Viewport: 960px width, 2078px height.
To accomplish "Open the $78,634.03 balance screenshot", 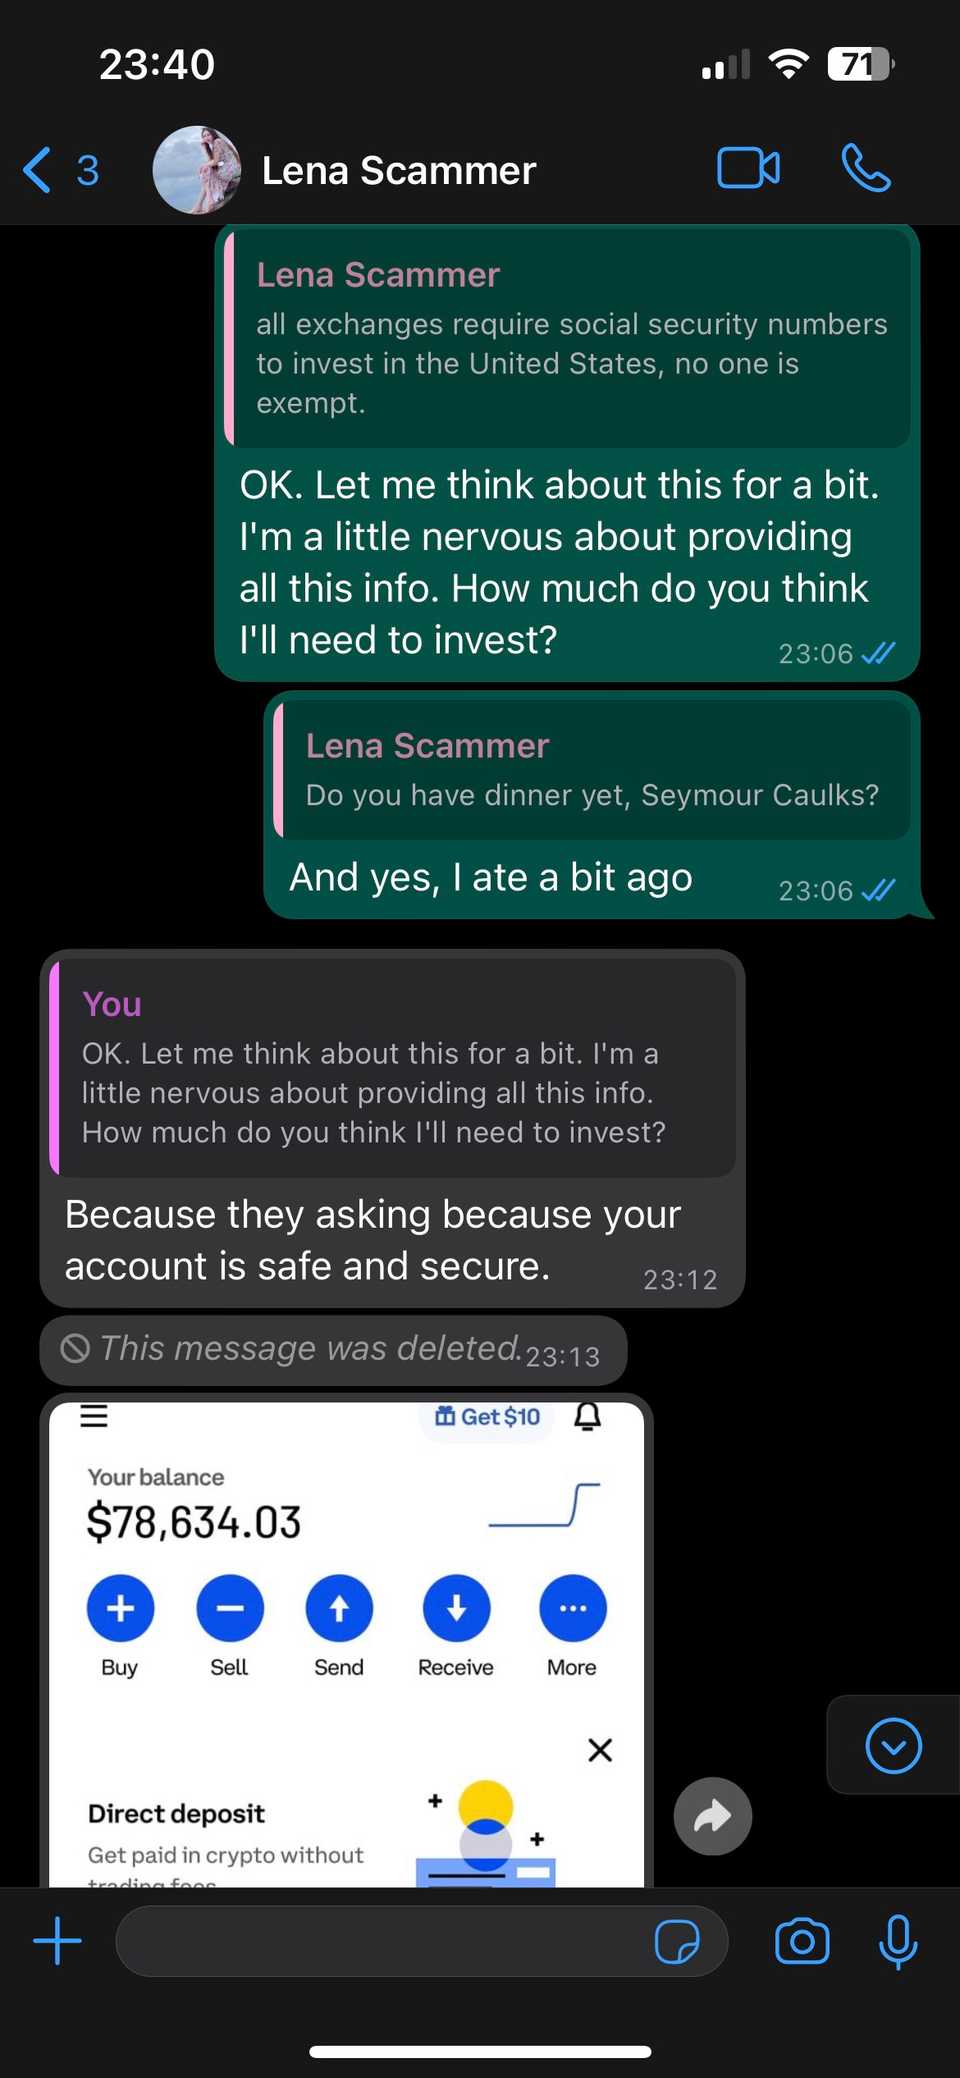I will (x=346, y=1640).
